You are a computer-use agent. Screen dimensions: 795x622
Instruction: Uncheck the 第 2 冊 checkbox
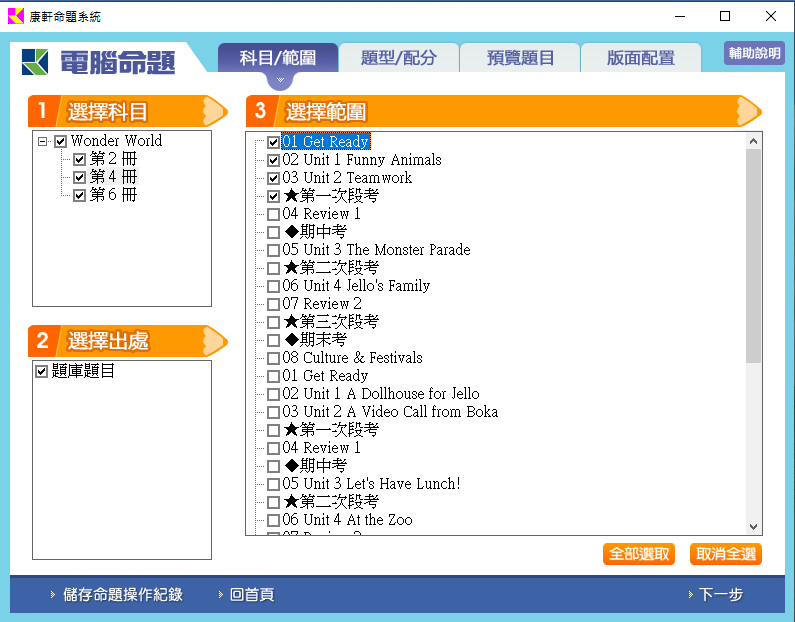80,159
